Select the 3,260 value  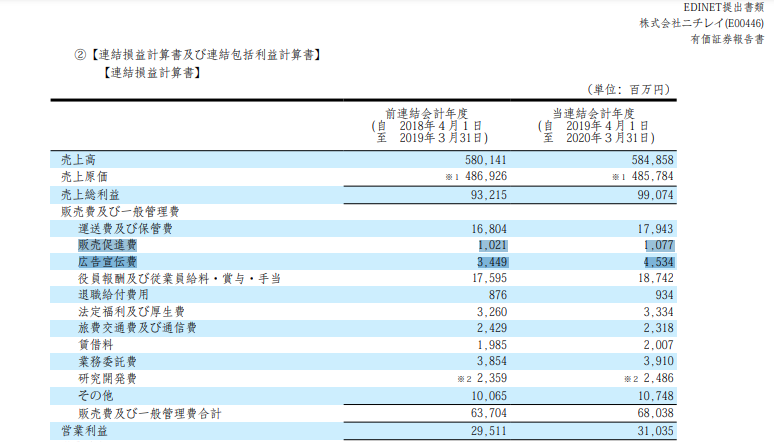[492, 312]
